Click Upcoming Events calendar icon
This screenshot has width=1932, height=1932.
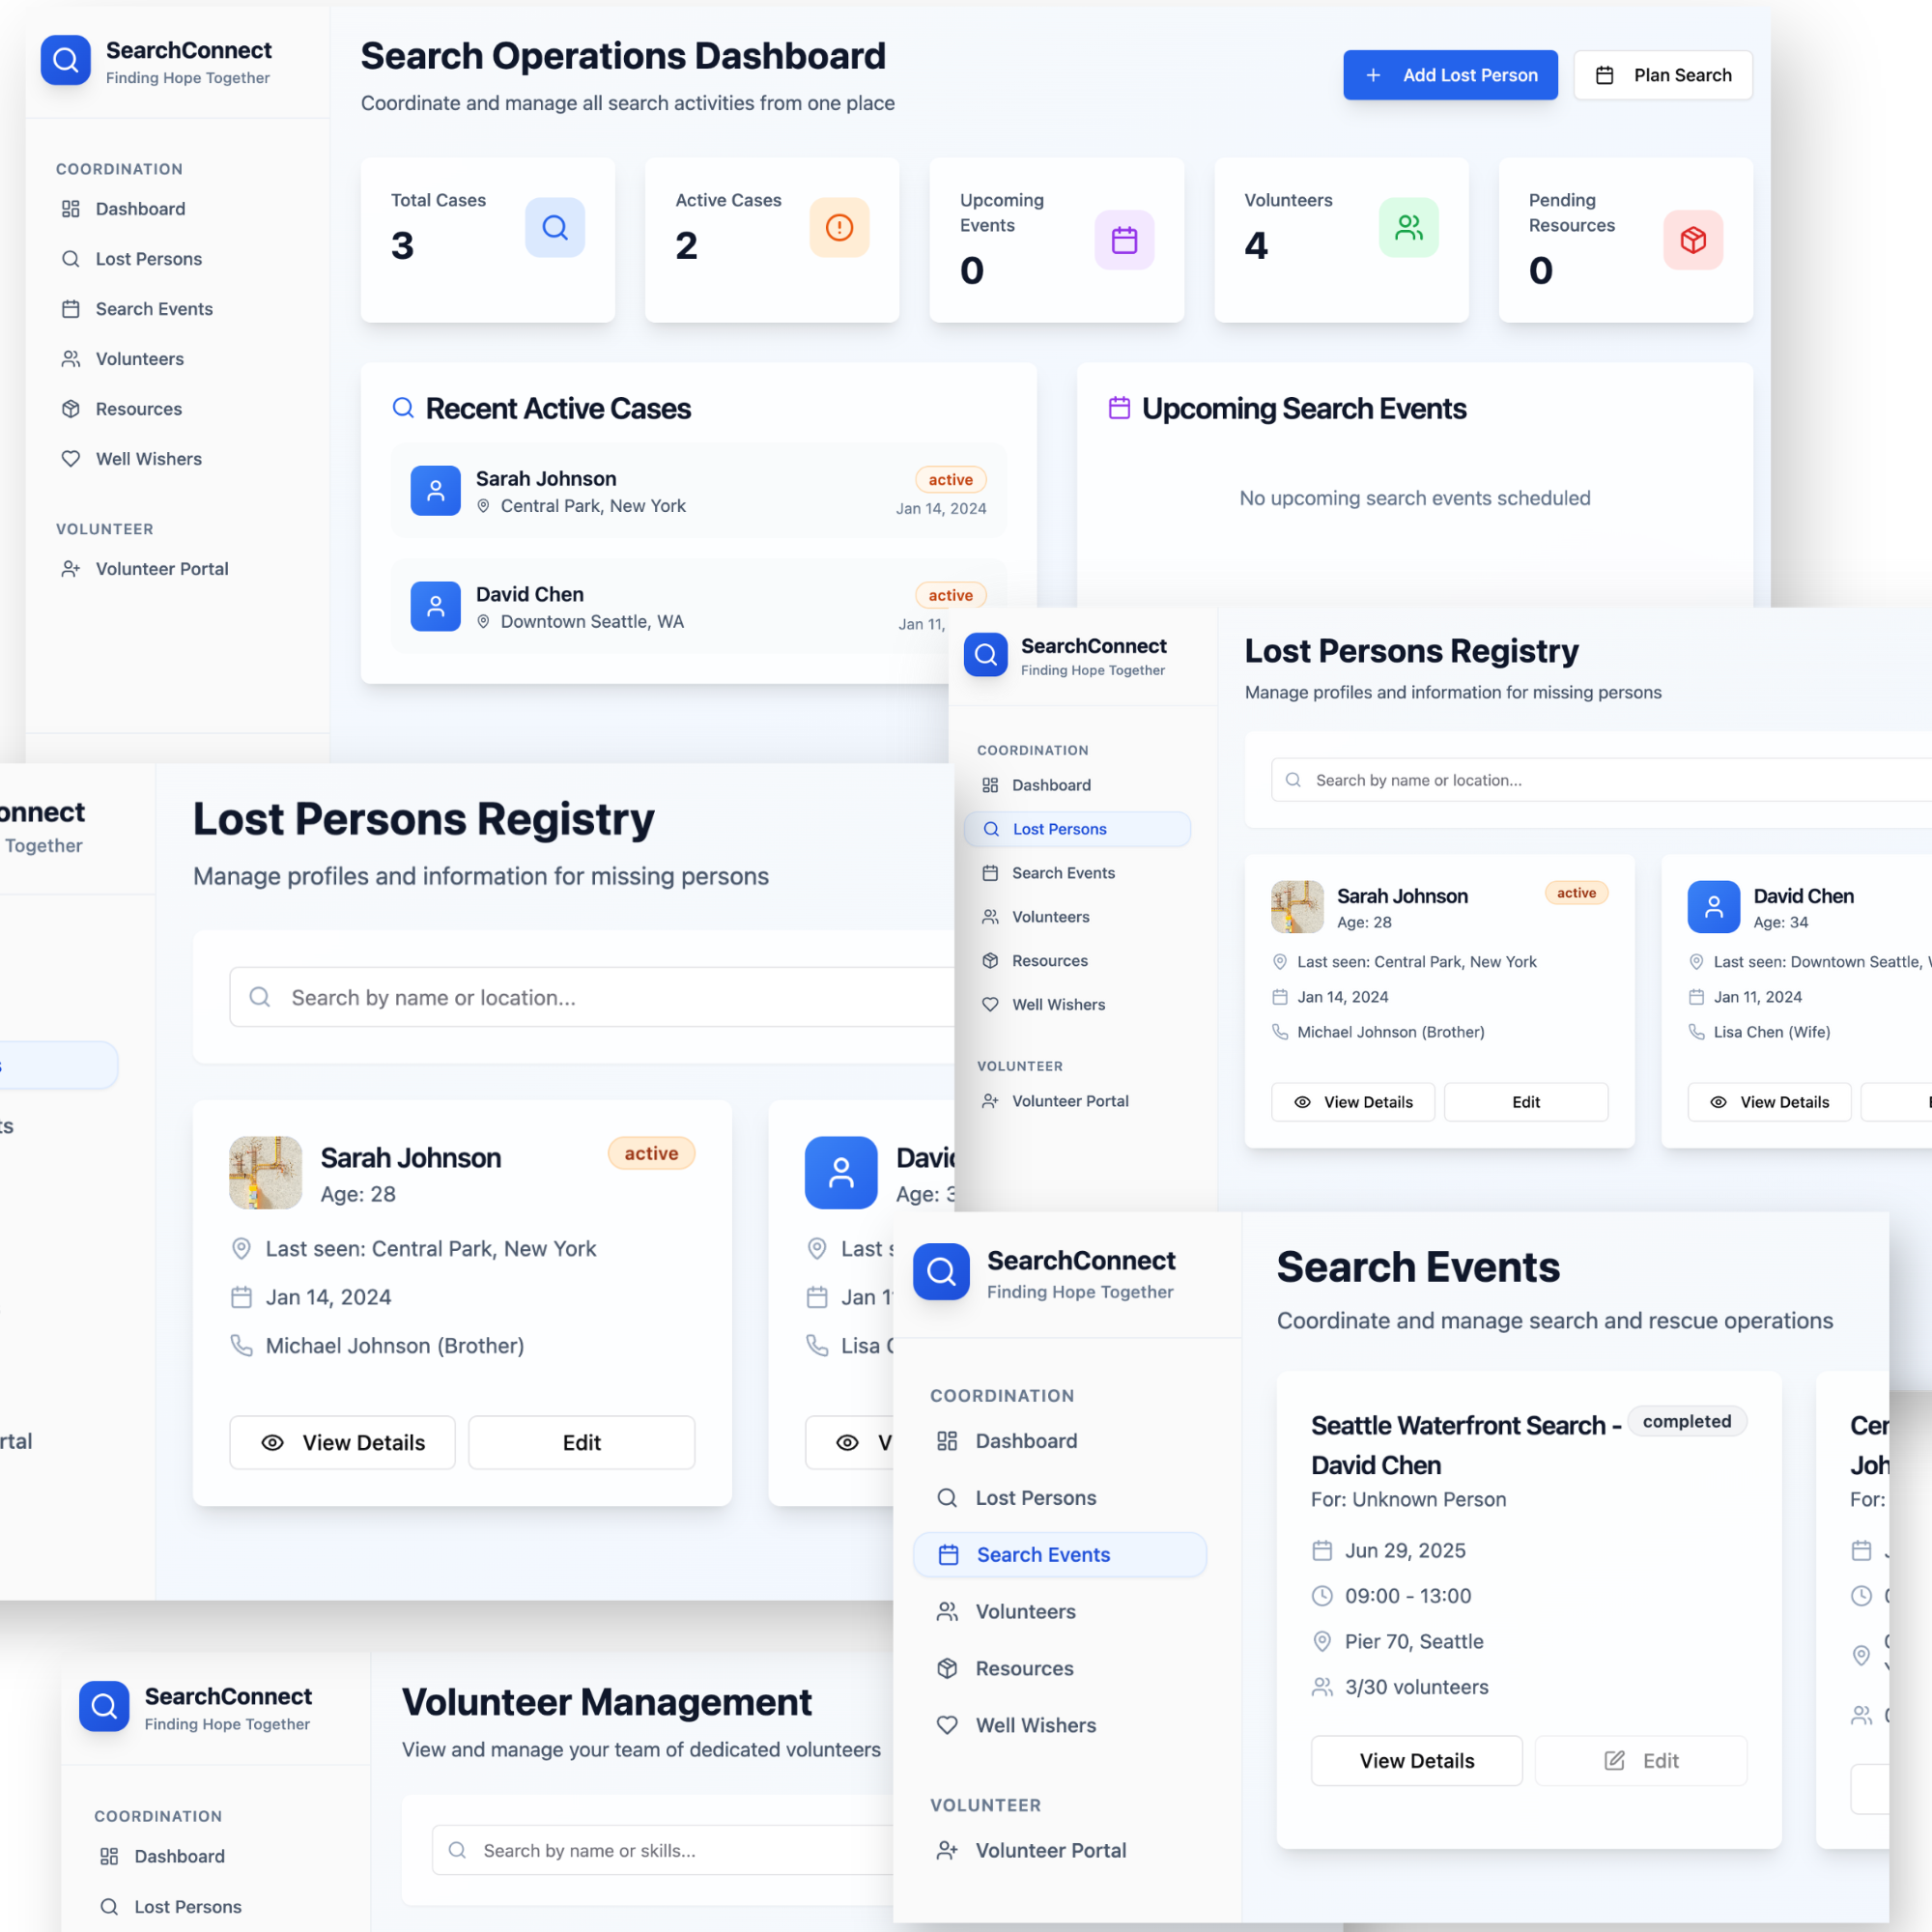[1124, 240]
